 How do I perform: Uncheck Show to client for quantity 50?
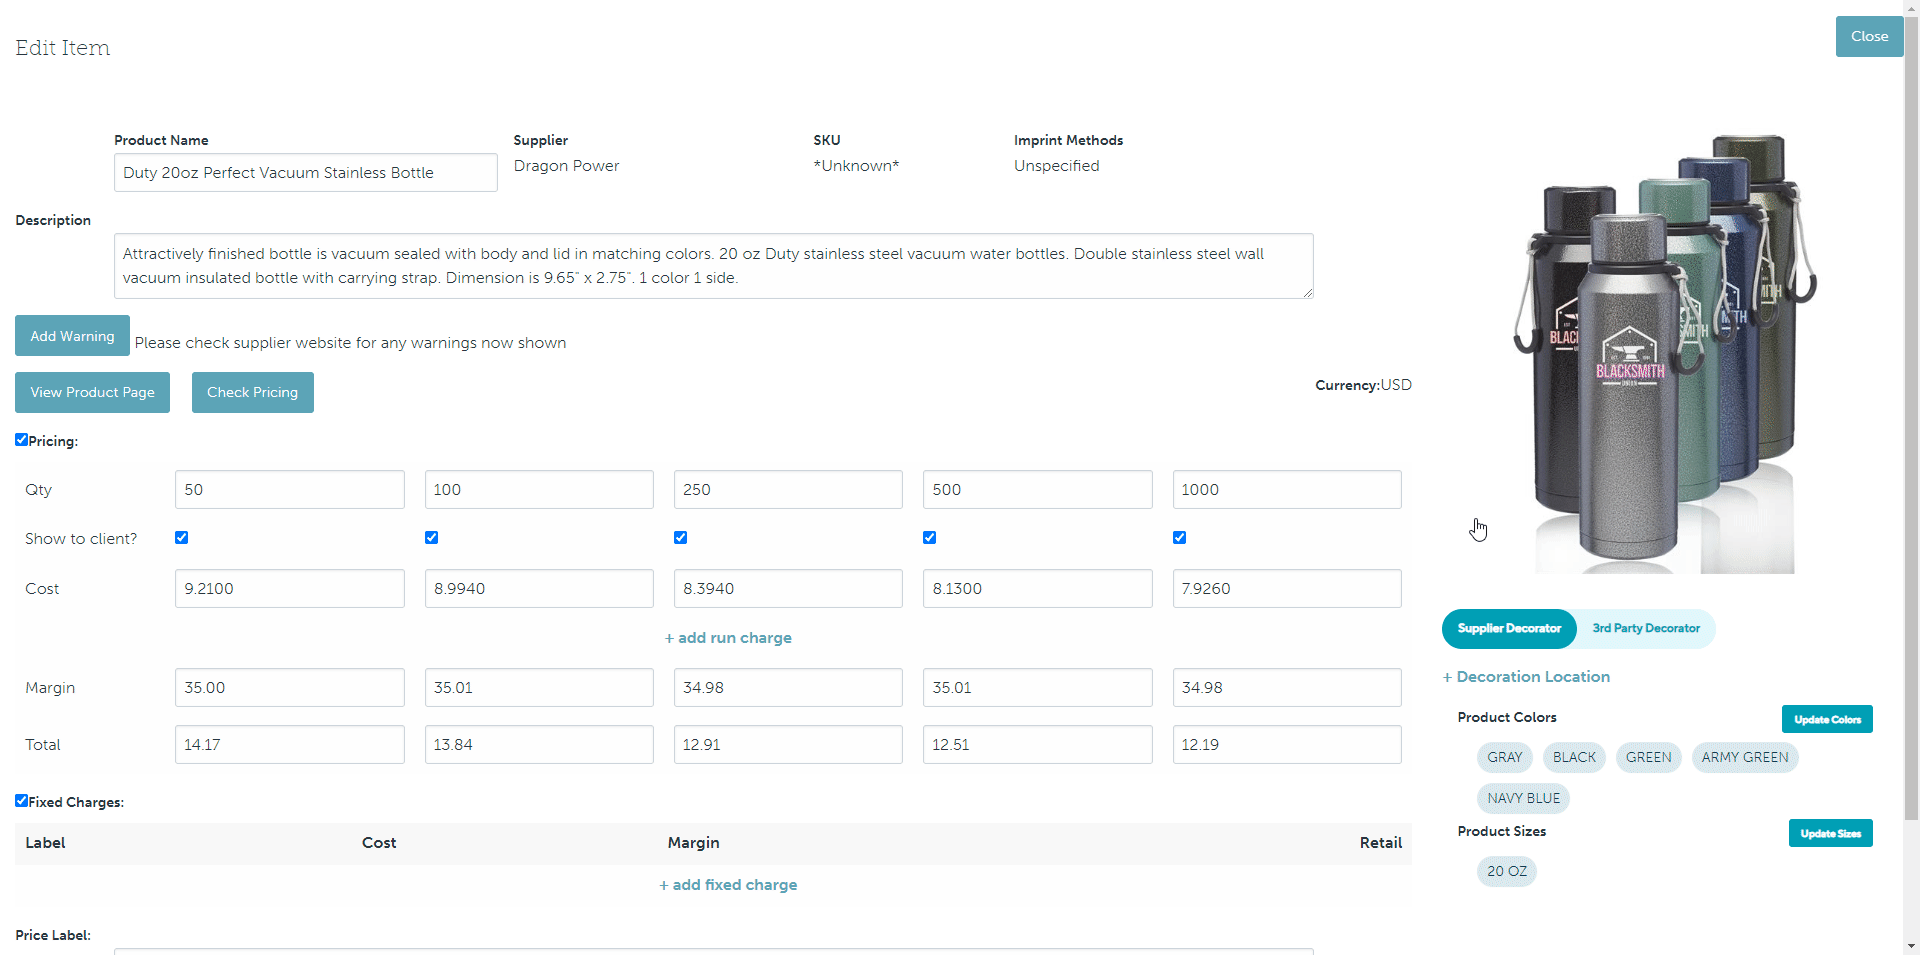tap(182, 538)
